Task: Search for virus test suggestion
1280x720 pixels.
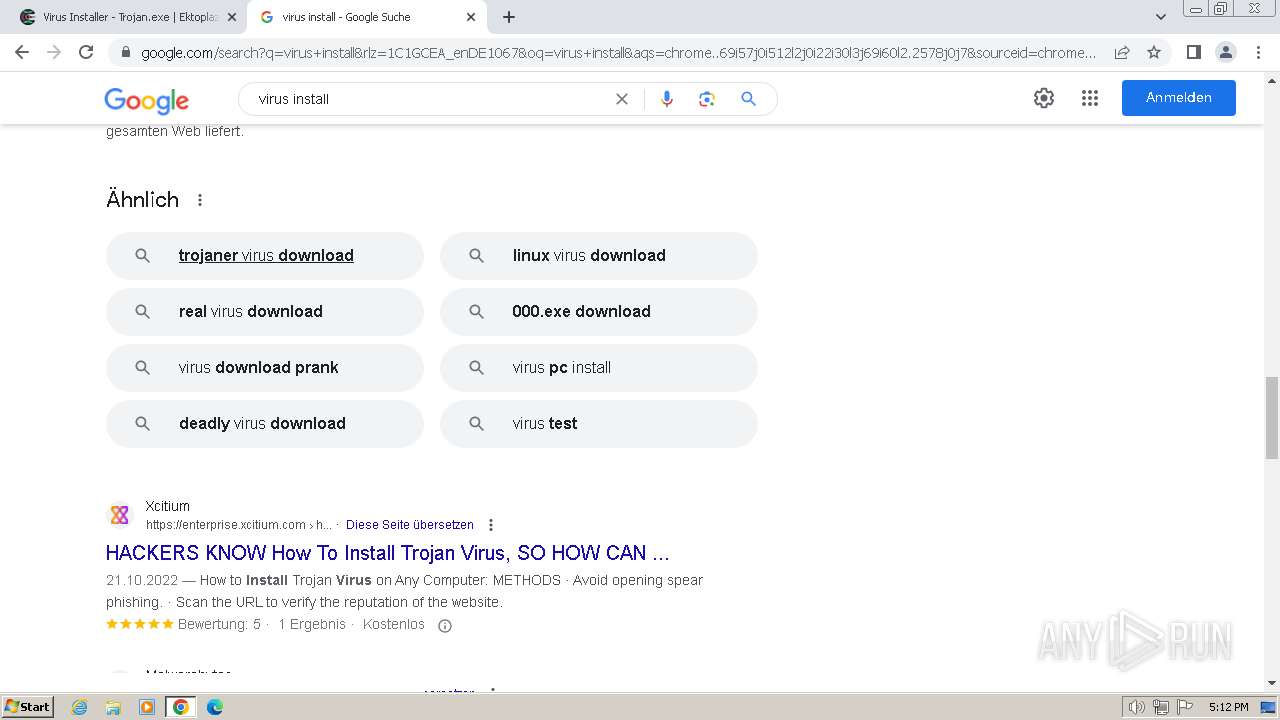Action: (599, 424)
